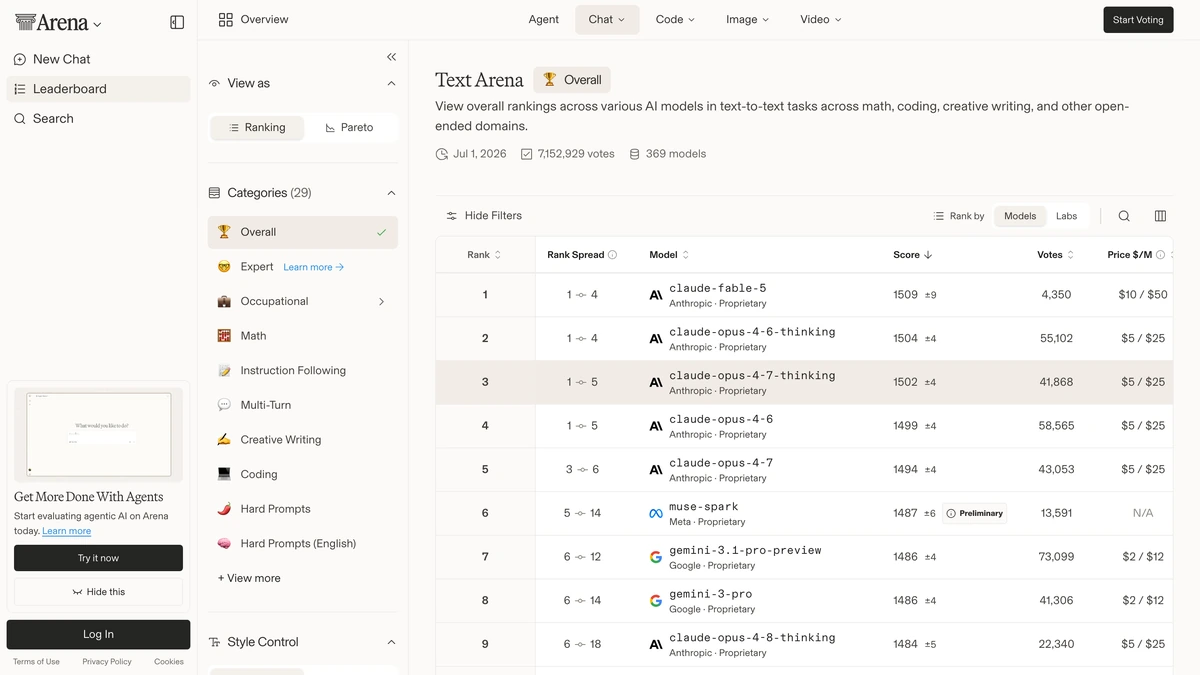The image size is (1200, 675).
Task: Click the Google logo beside gemini-3-pro
Action: click(656, 601)
